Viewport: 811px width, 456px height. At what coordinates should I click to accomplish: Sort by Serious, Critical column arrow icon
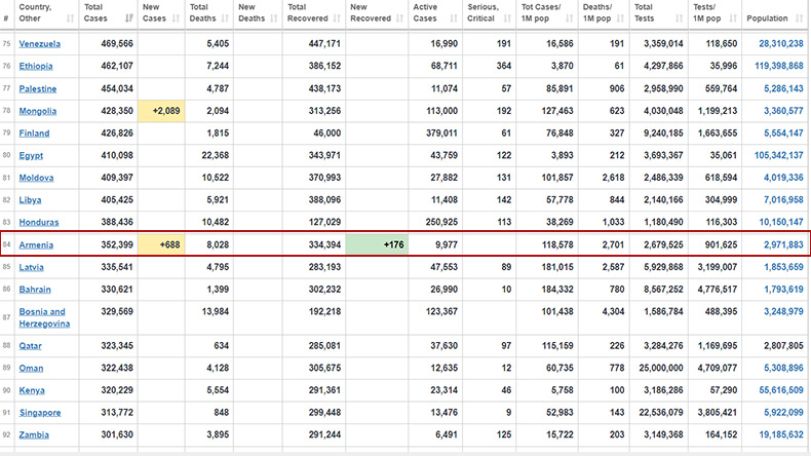pyautogui.click(x=507, y=19)
